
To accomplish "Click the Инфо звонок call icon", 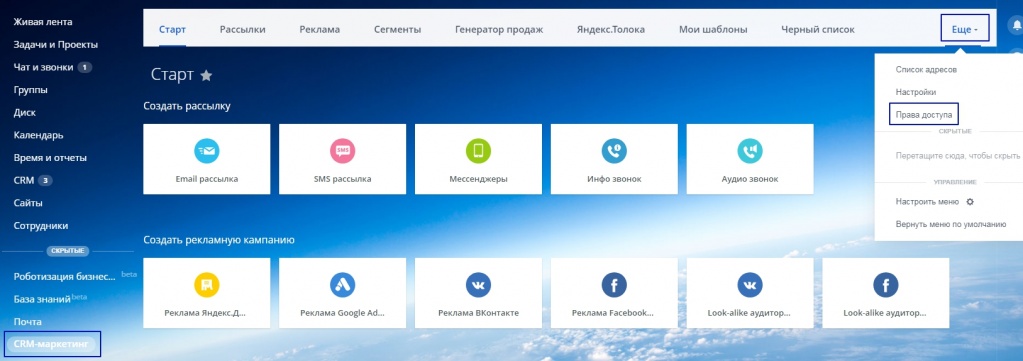I will 614,151.
